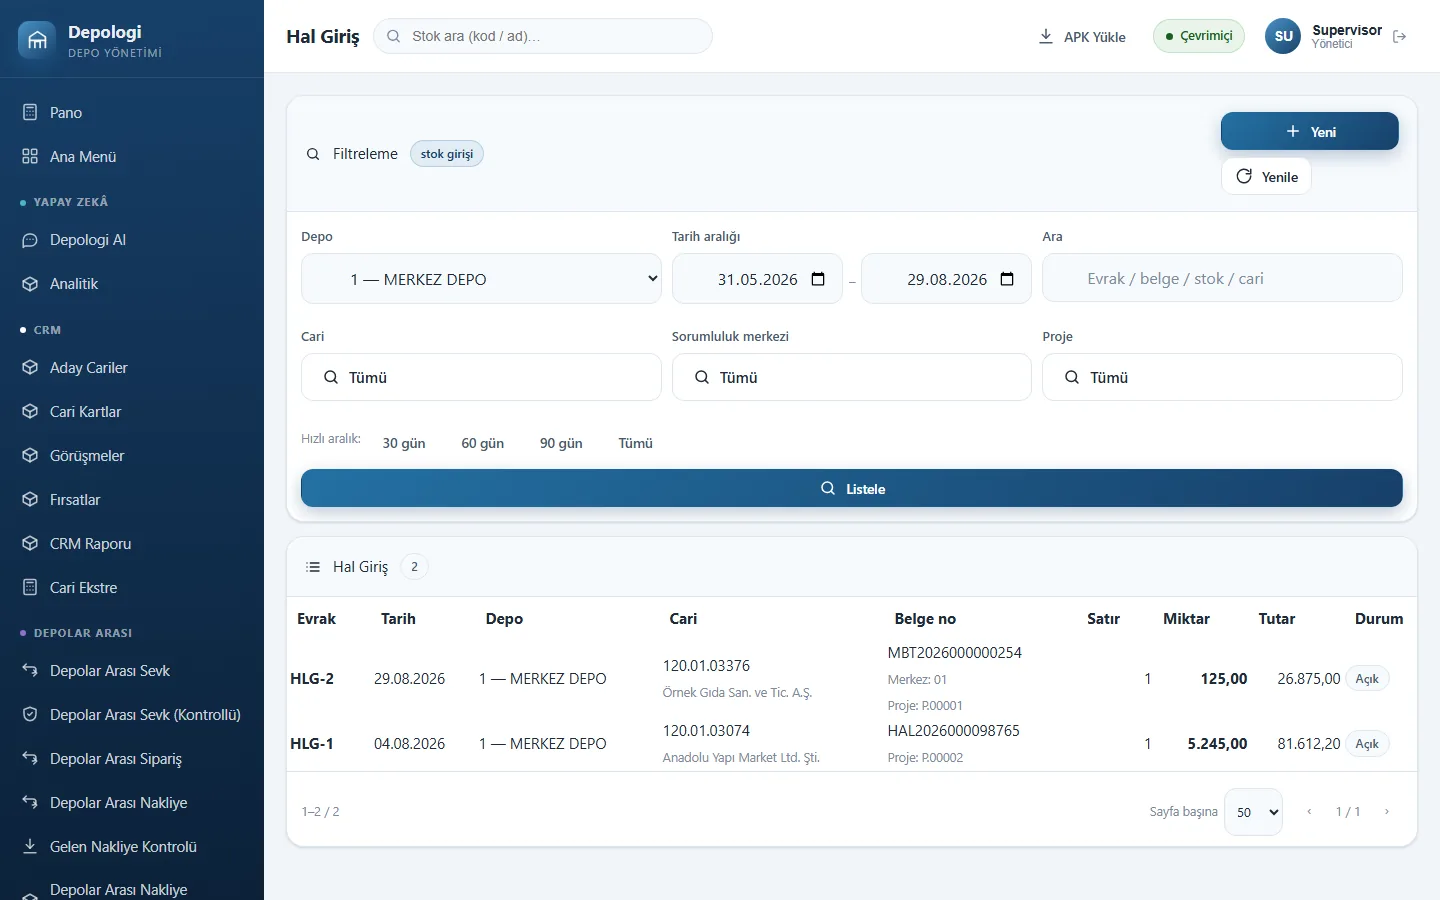Image resolution: width=1440 pixels, height=900 pixels.
Task: Open Fırsatlar in the sidebar
Action: point(132,500)
